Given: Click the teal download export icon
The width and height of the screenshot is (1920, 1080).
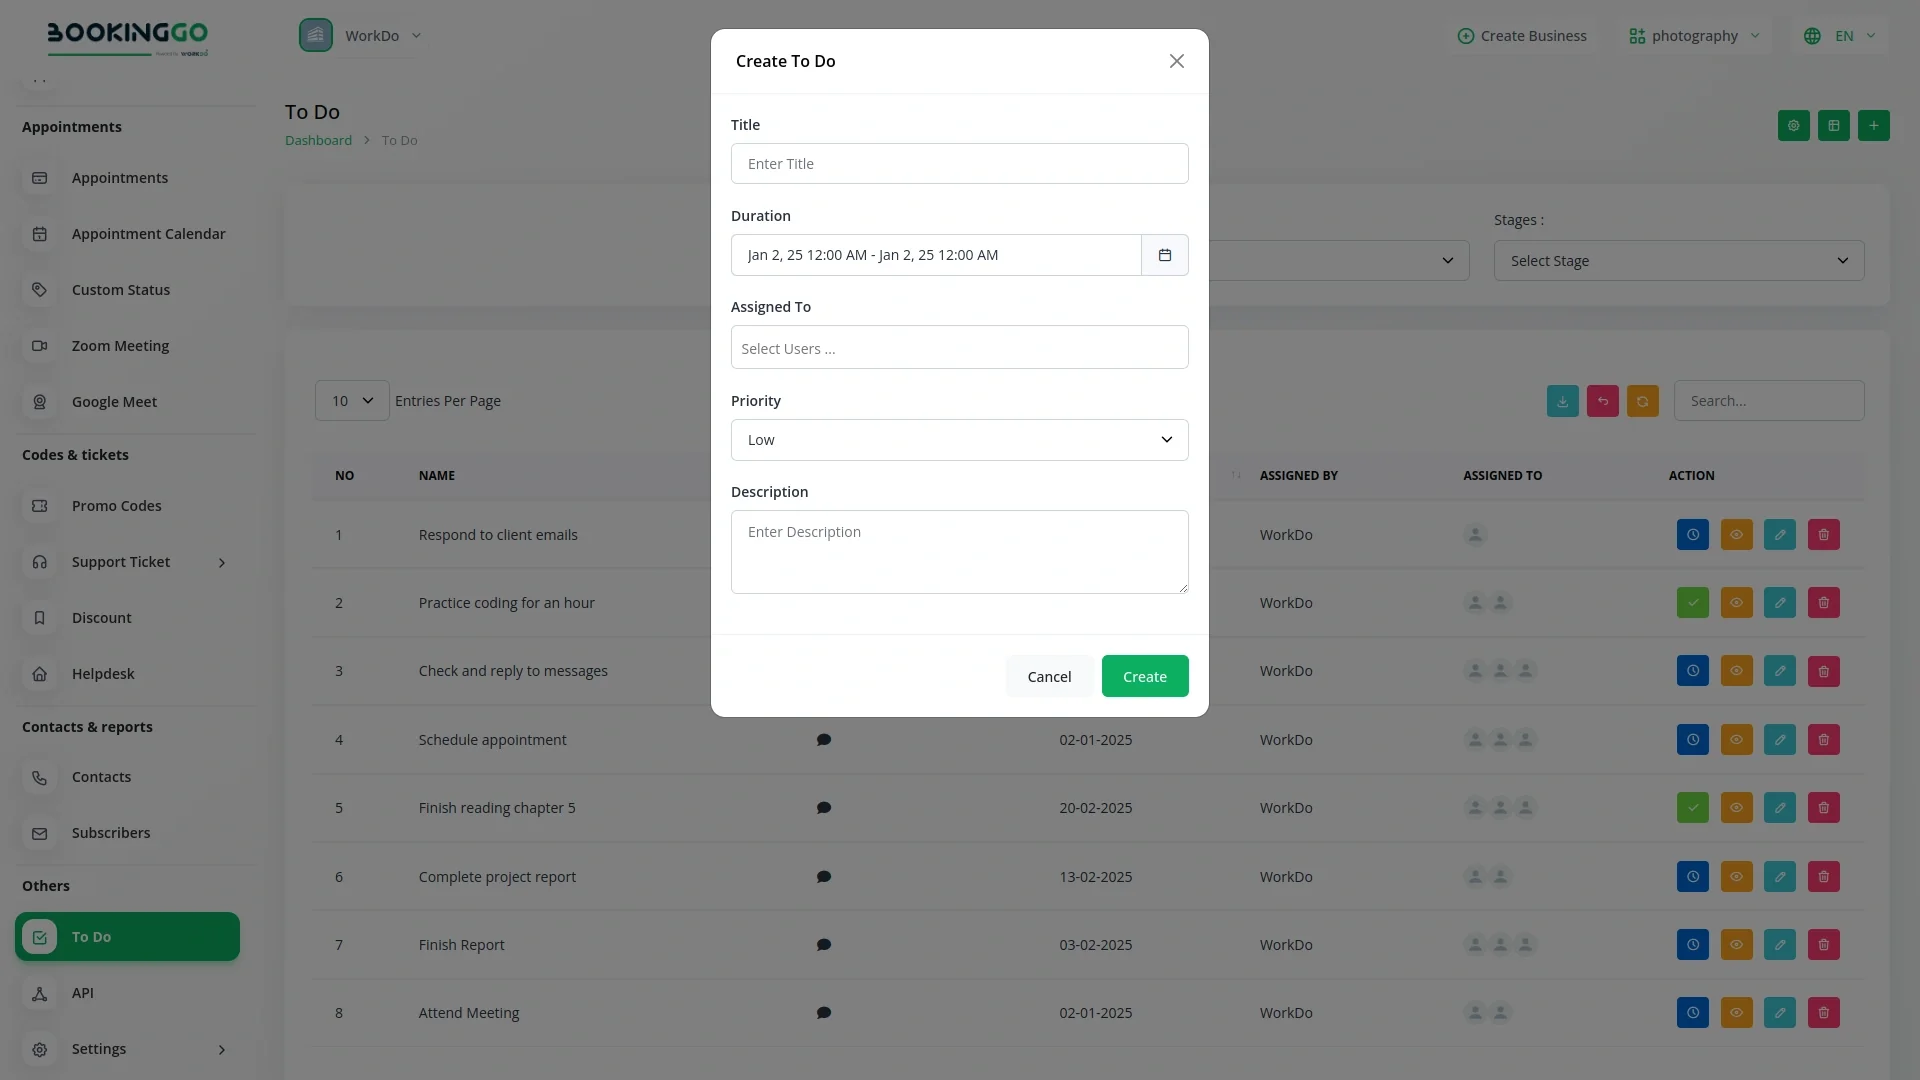Looking at the screenshot, I should 1562,401.
